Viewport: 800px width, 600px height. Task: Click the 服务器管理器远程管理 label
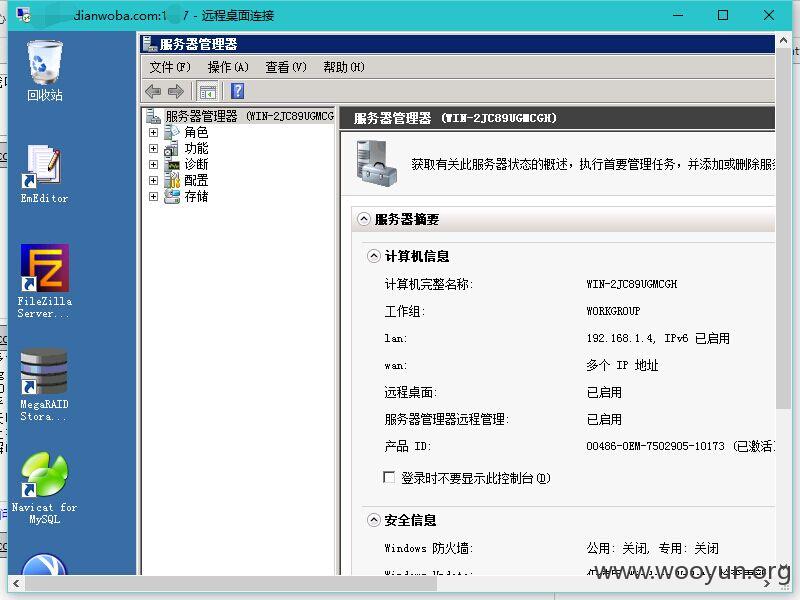click(446, 419)
